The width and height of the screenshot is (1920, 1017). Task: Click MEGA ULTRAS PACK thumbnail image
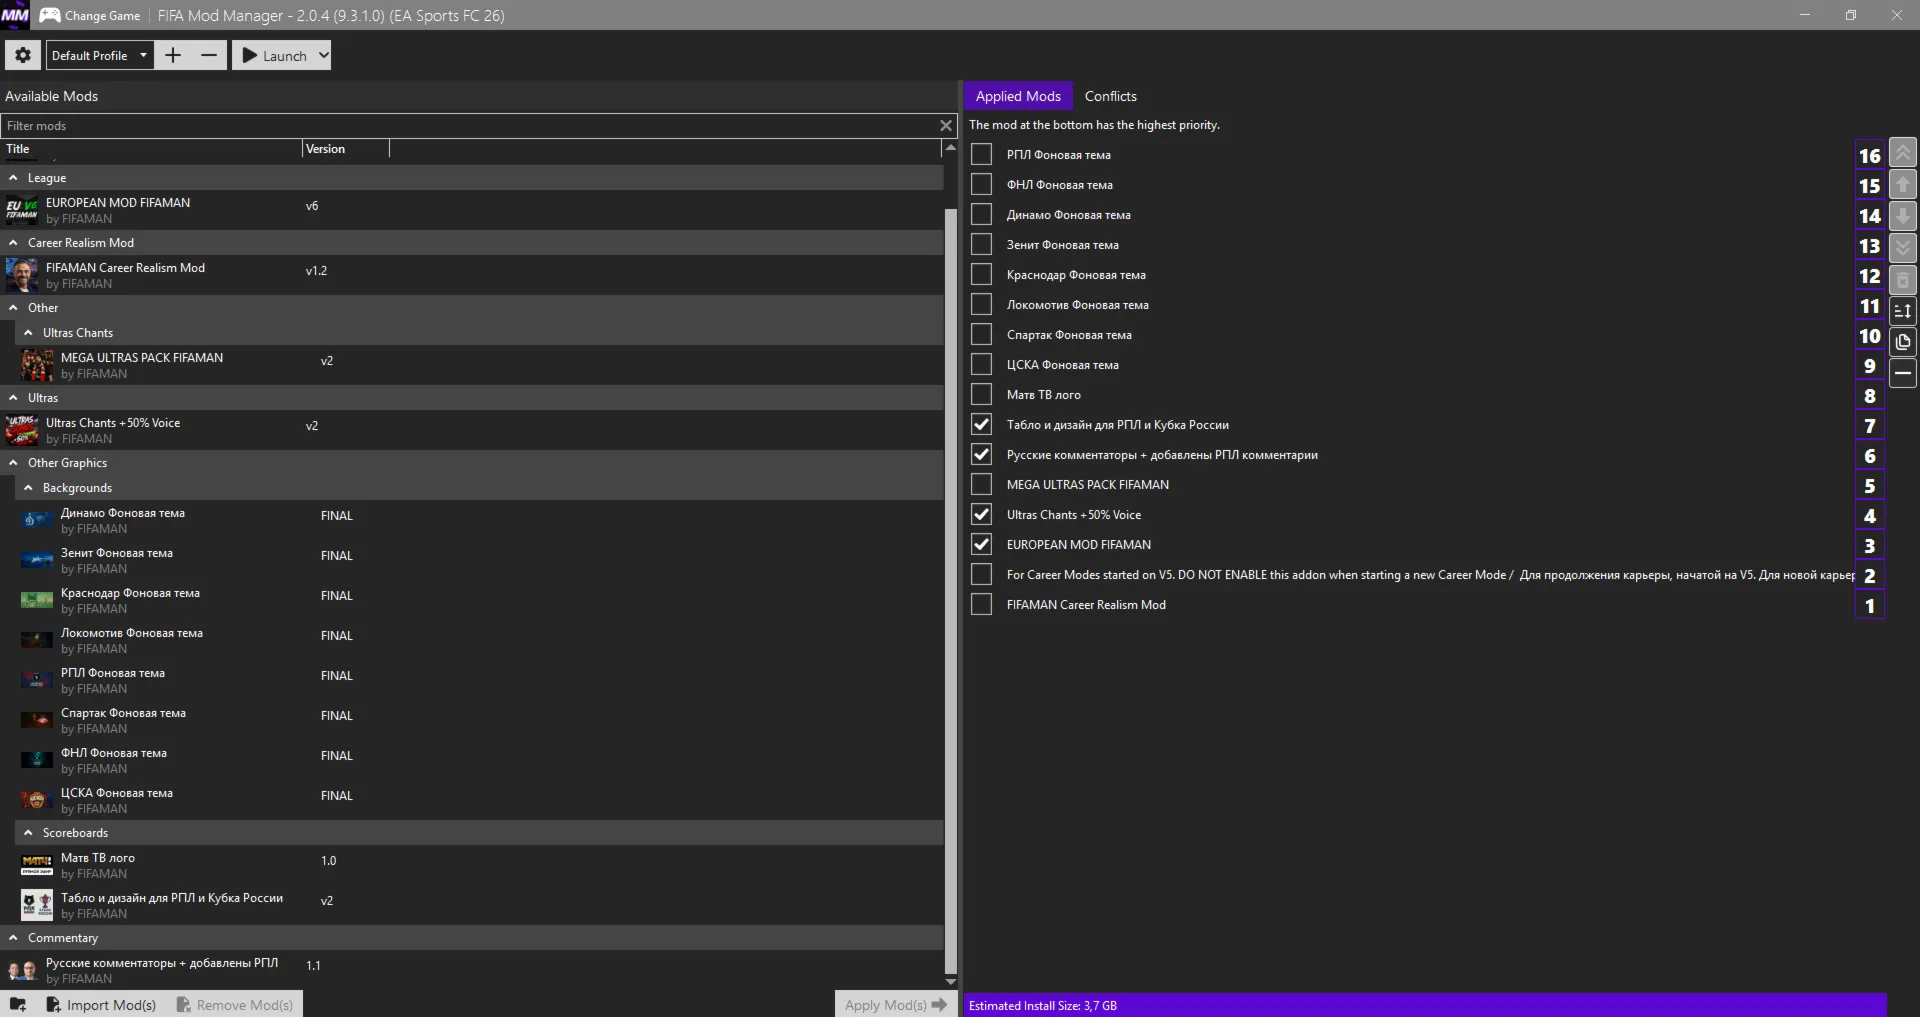37,365
